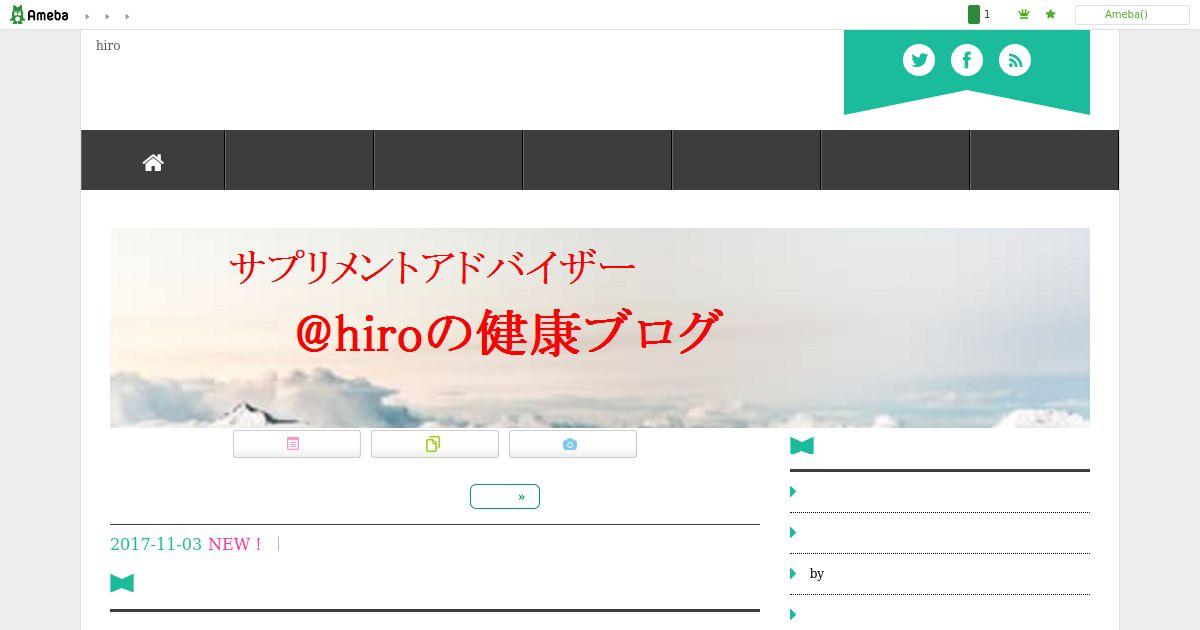Click the green notification icon beside 1
1200x630 pixels.
coord(973,14)
